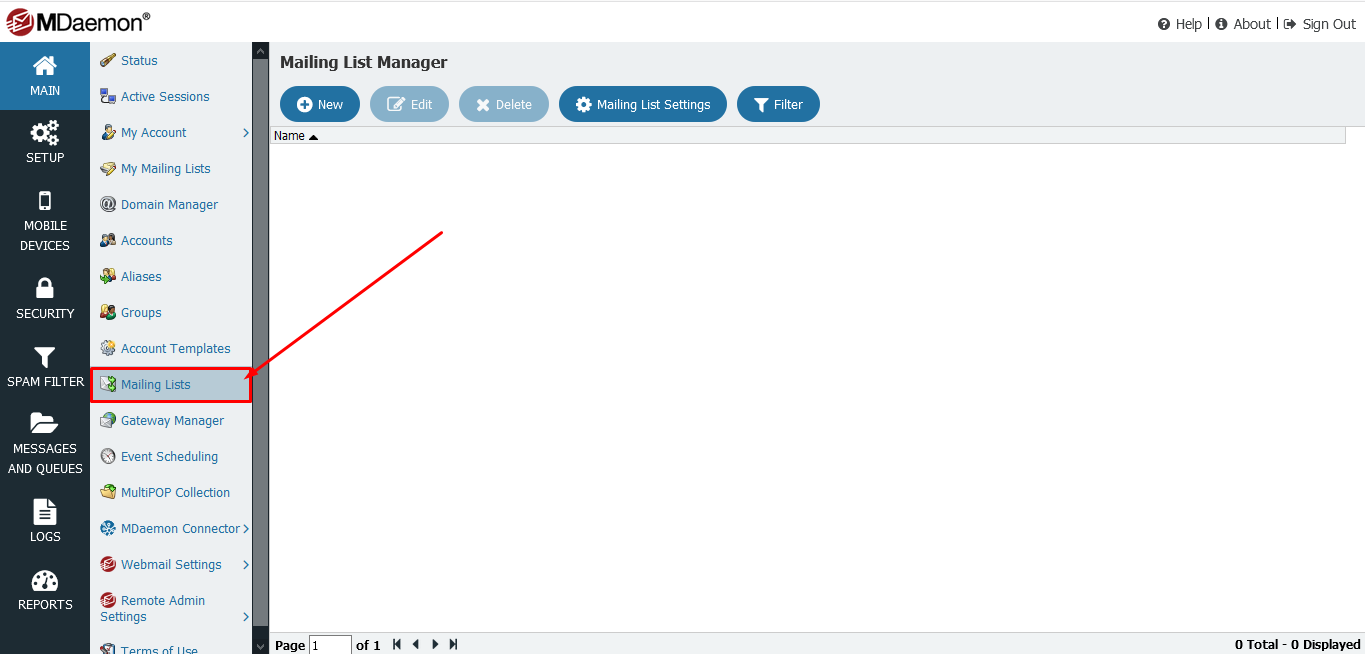Viewport: 1365px width, 654px height.
Task: Click the Active Sessions icon
Action: 108,96
